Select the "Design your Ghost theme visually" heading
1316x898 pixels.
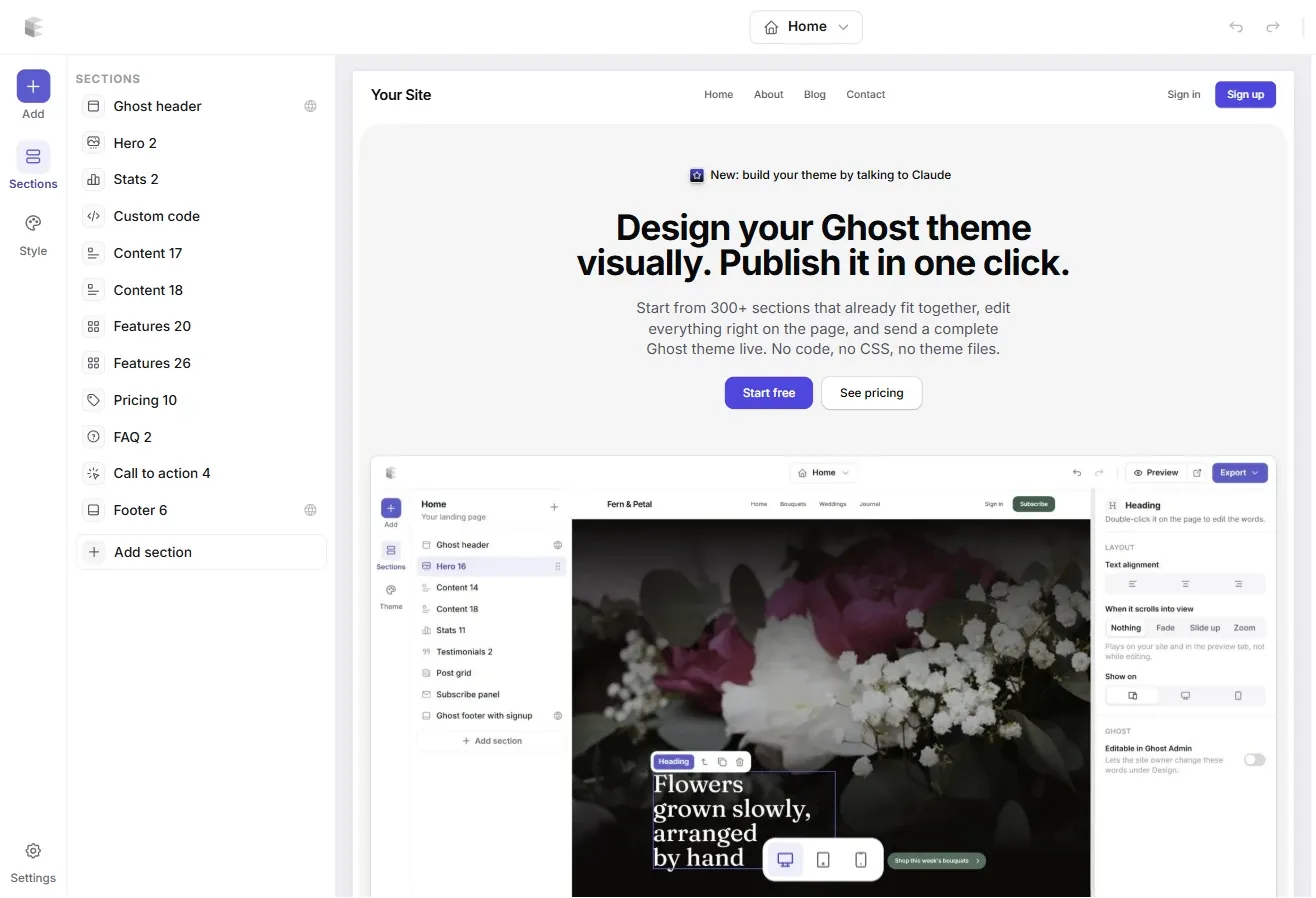pos(823,246)
